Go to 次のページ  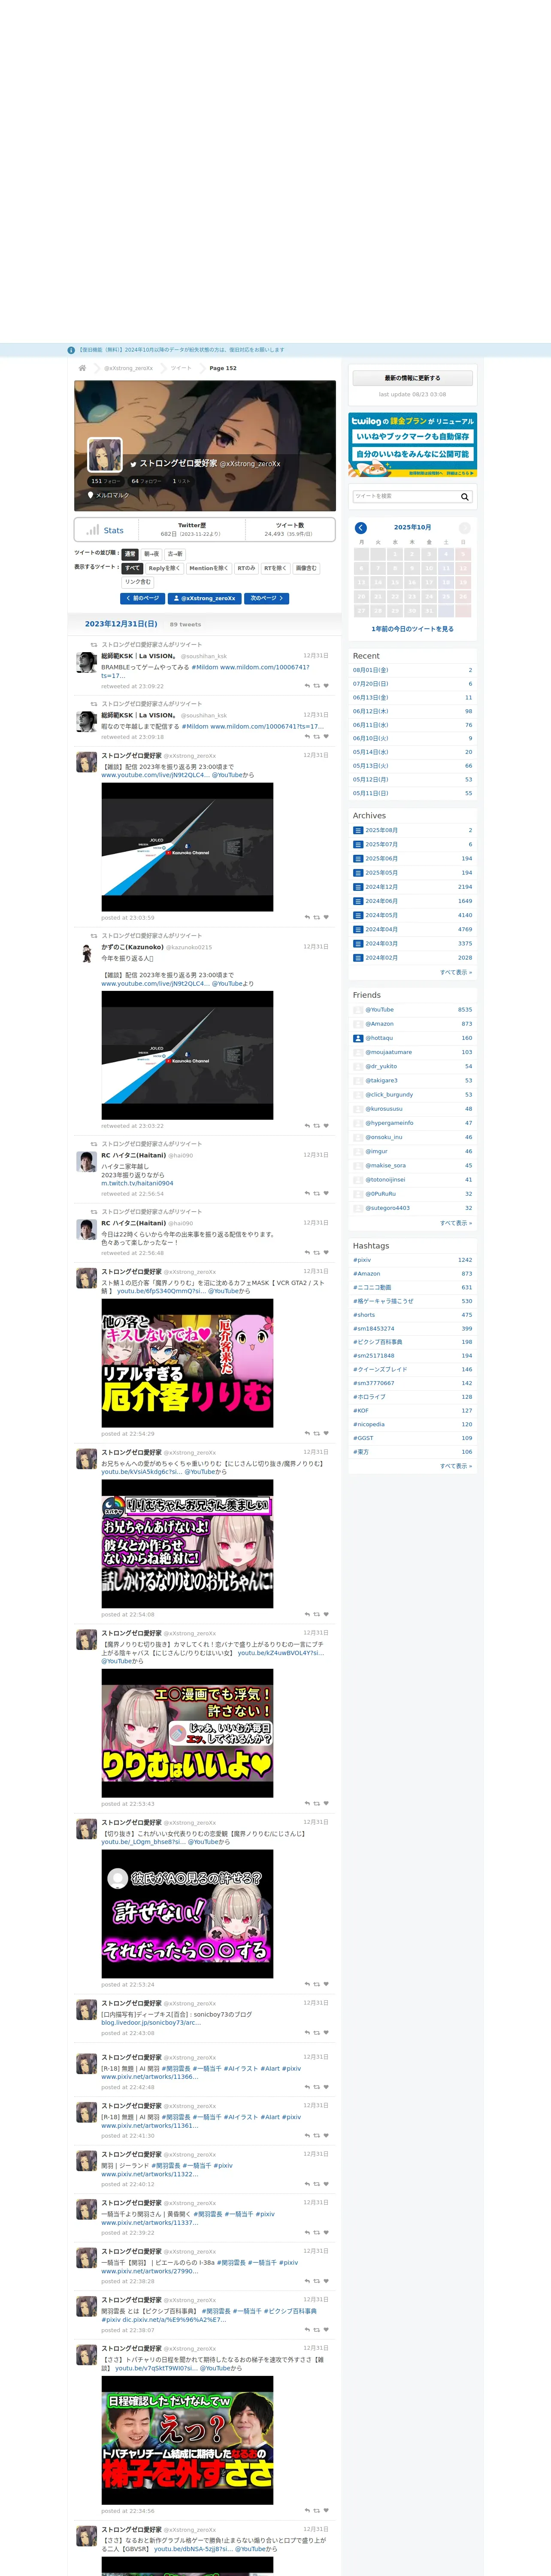(267, 598)
